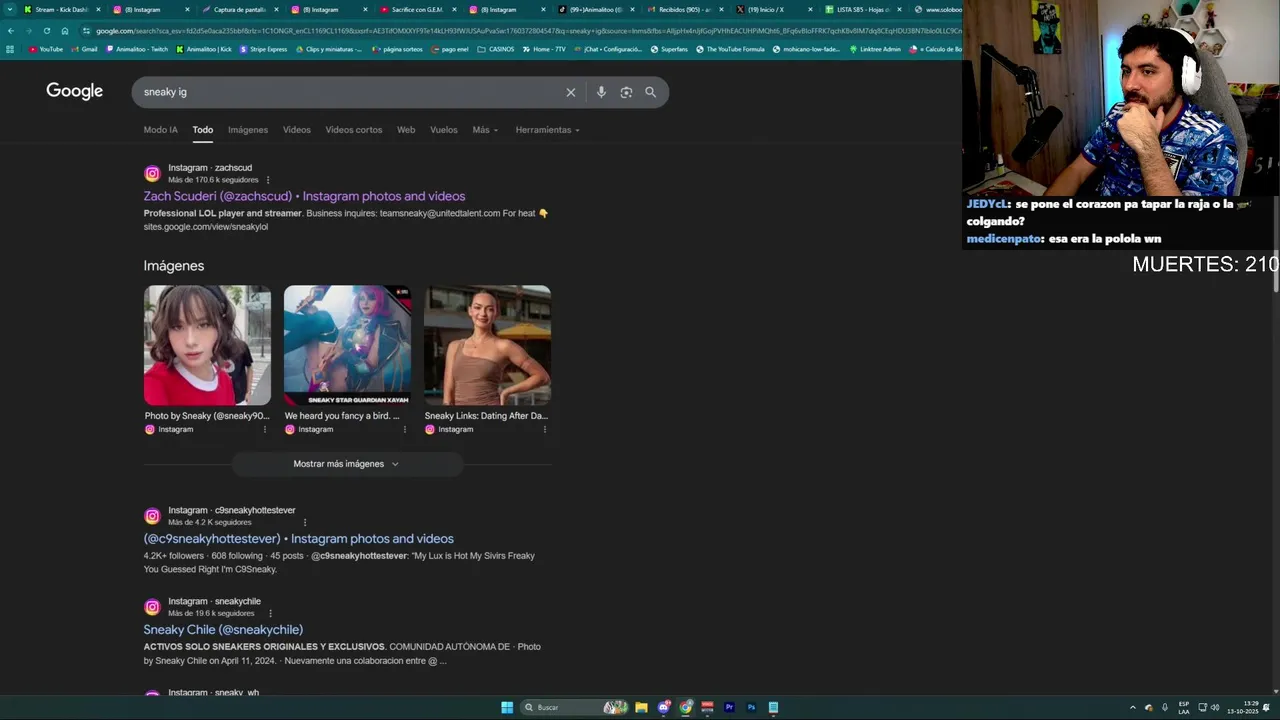Screen dimensions: 1280x720
Task: Open 'The YouTube Formula' bookmark
Action: click(x=730, y=49)
